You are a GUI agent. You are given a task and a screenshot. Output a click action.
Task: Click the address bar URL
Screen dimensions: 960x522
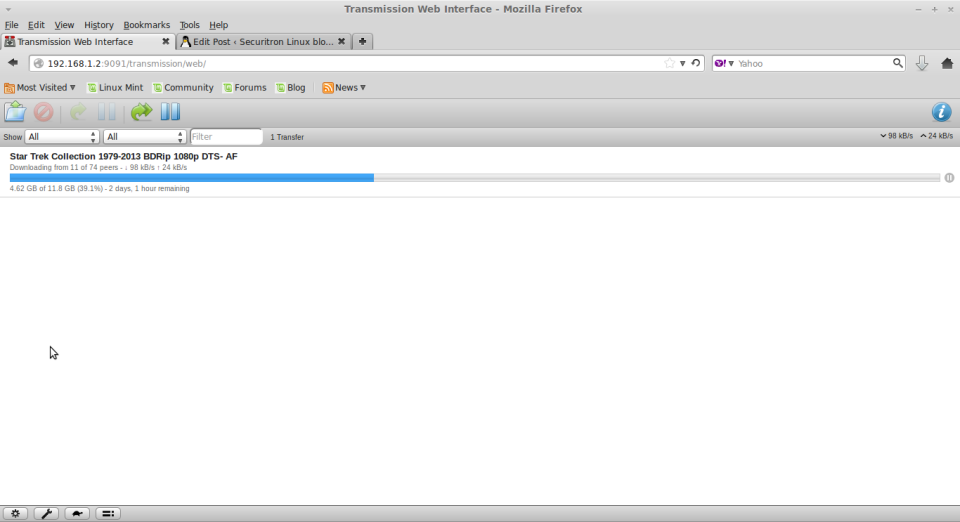coord(127,64)
